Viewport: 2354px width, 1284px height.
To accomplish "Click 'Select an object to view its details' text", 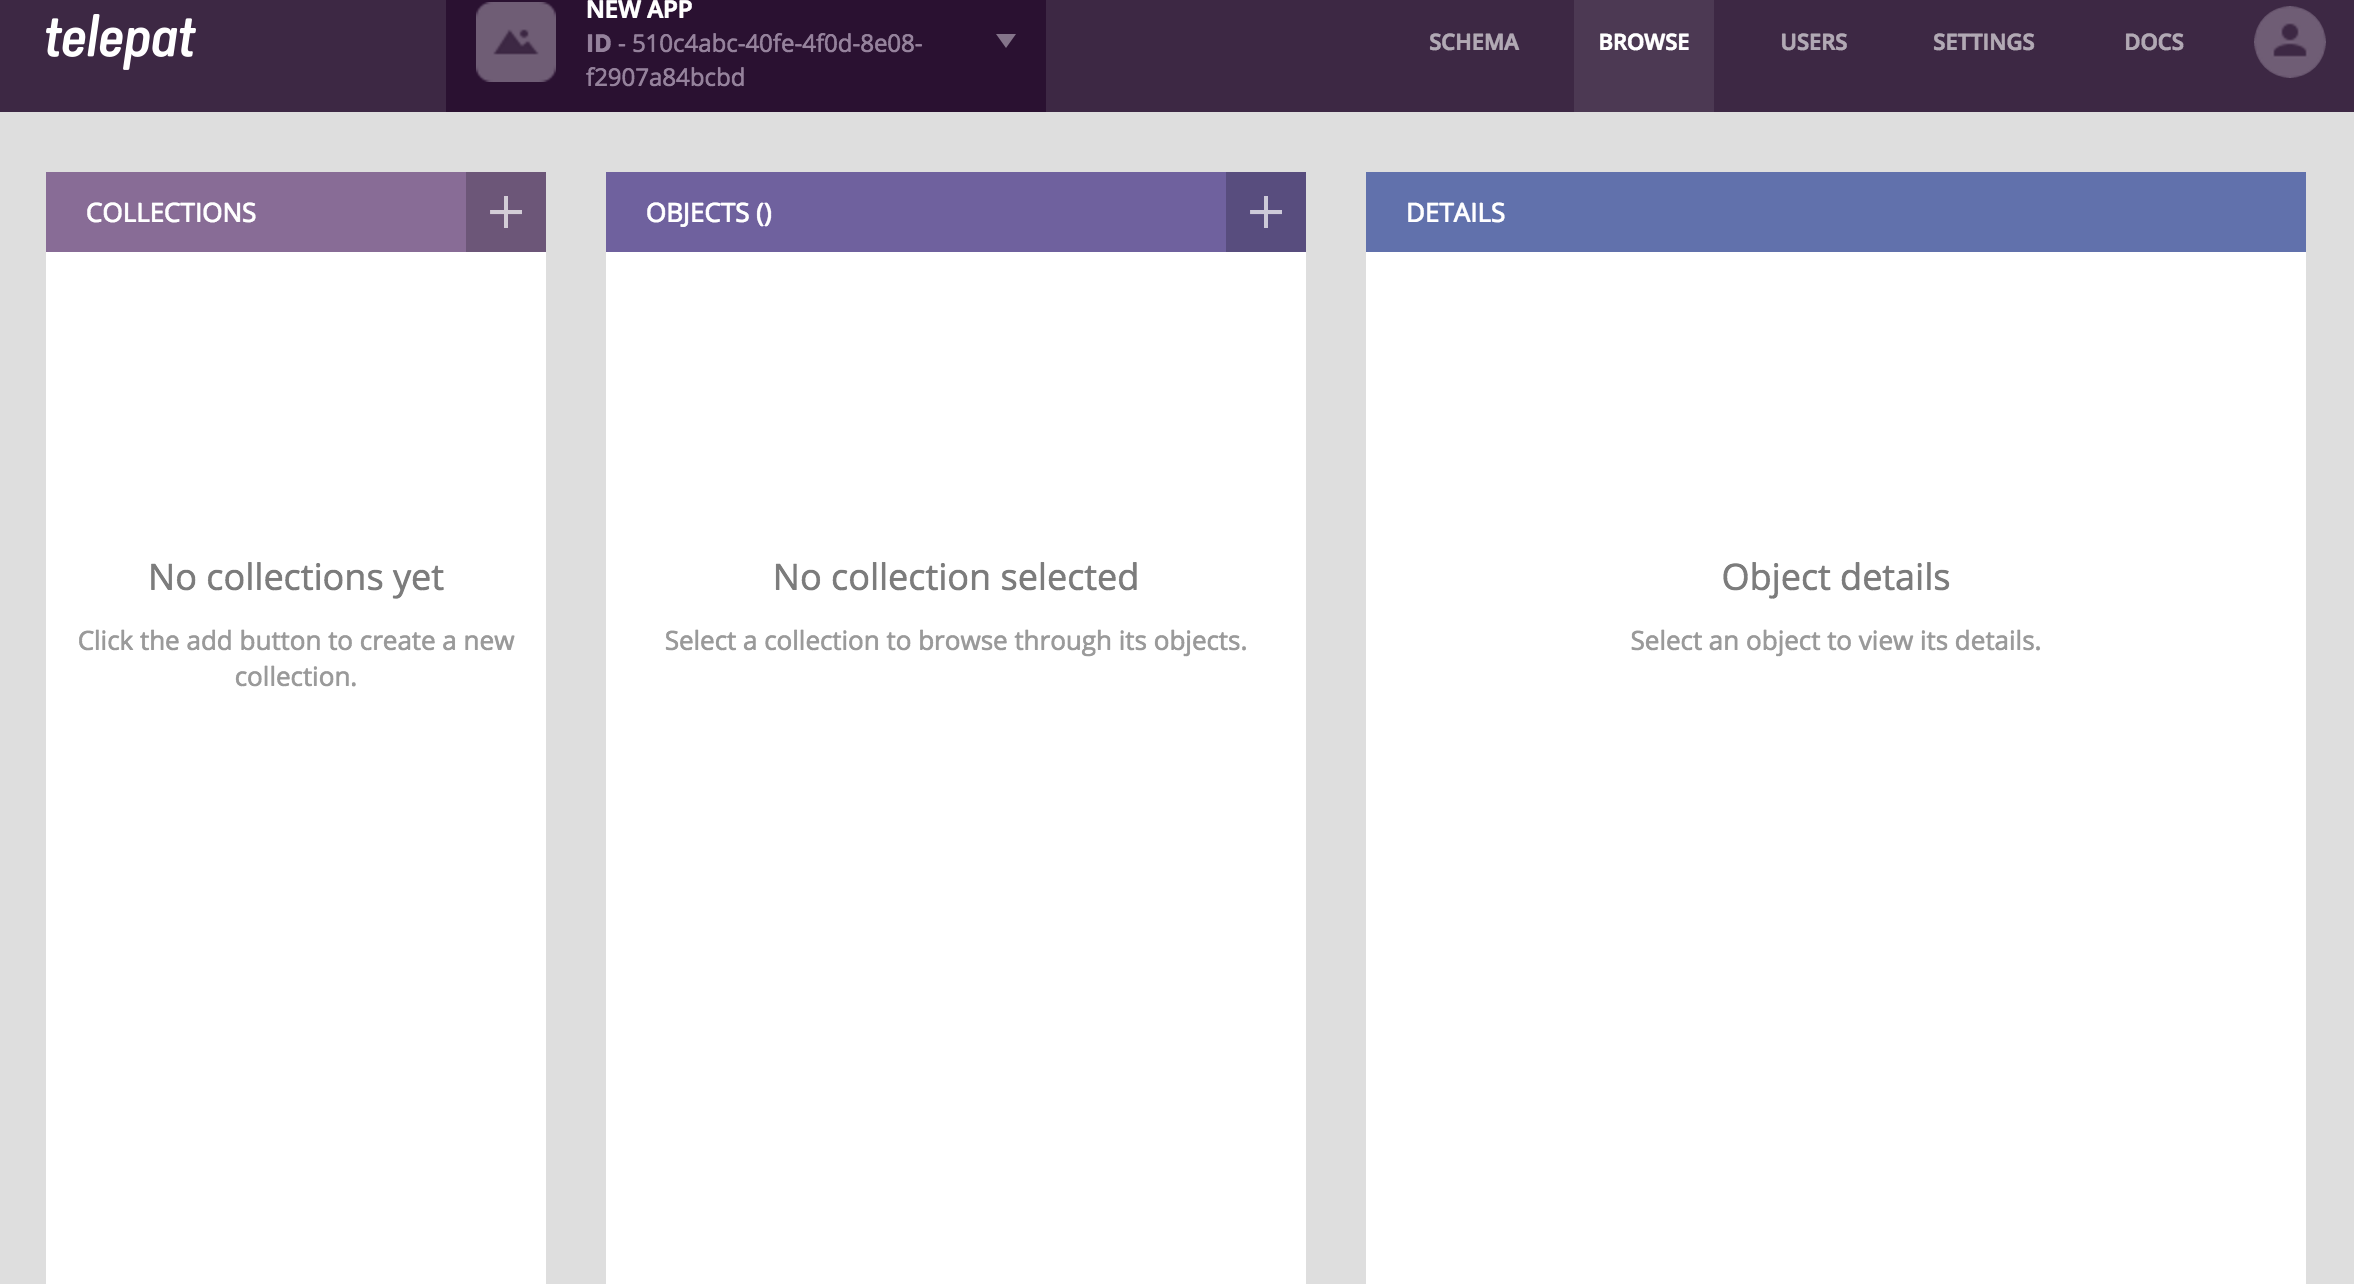I will pos(1835,640).
